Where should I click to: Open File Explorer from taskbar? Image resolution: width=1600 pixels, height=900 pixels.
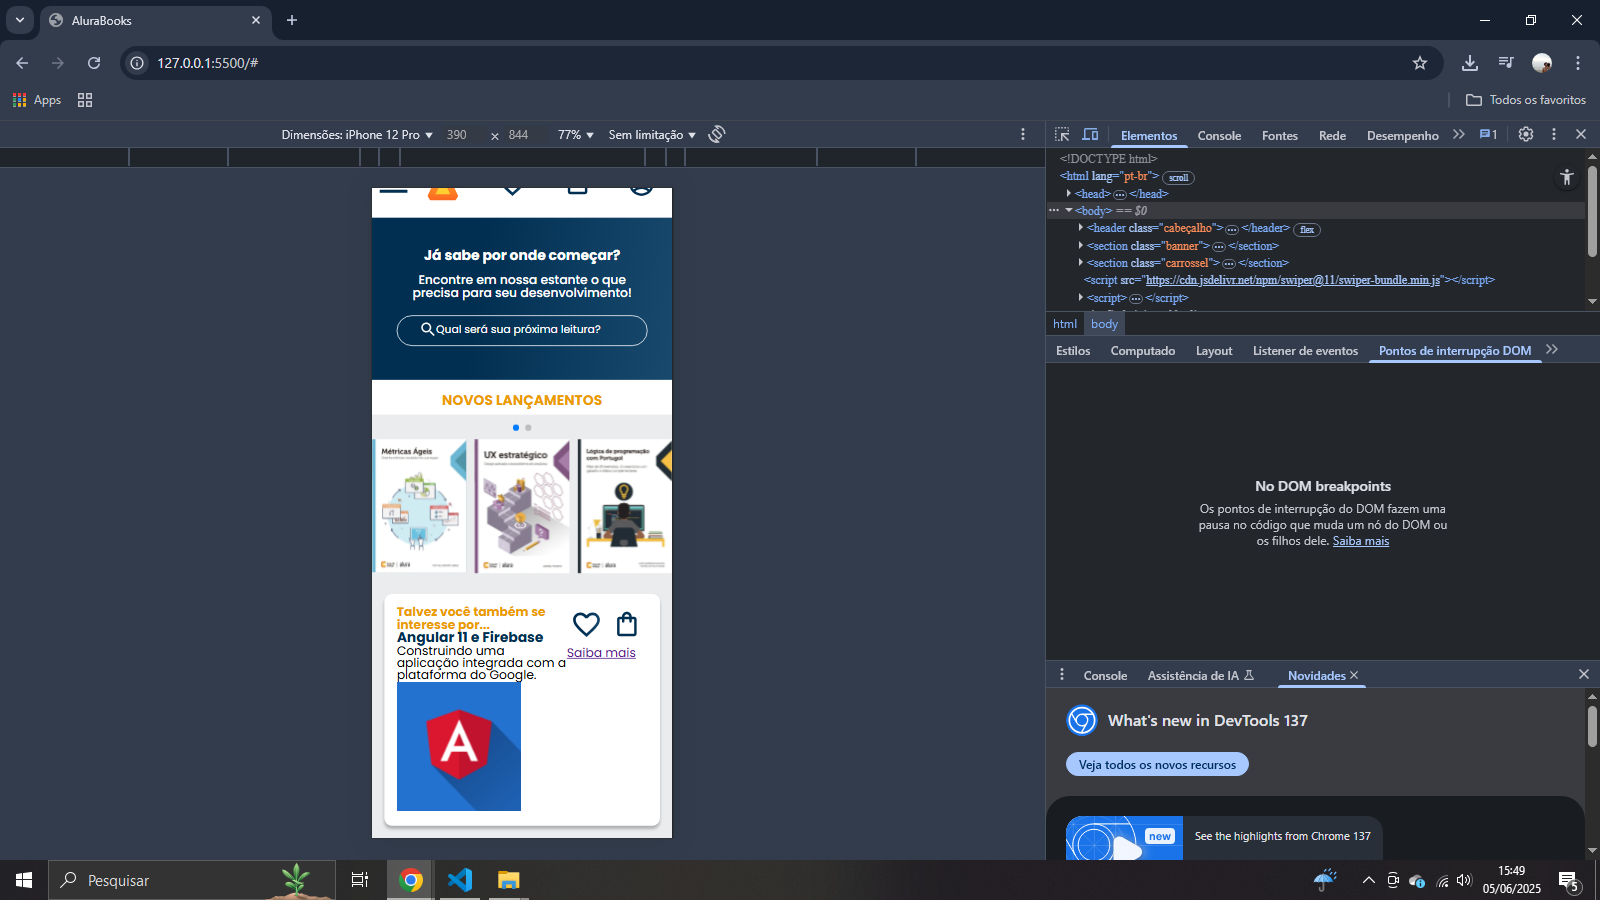(x=509, y=880)
